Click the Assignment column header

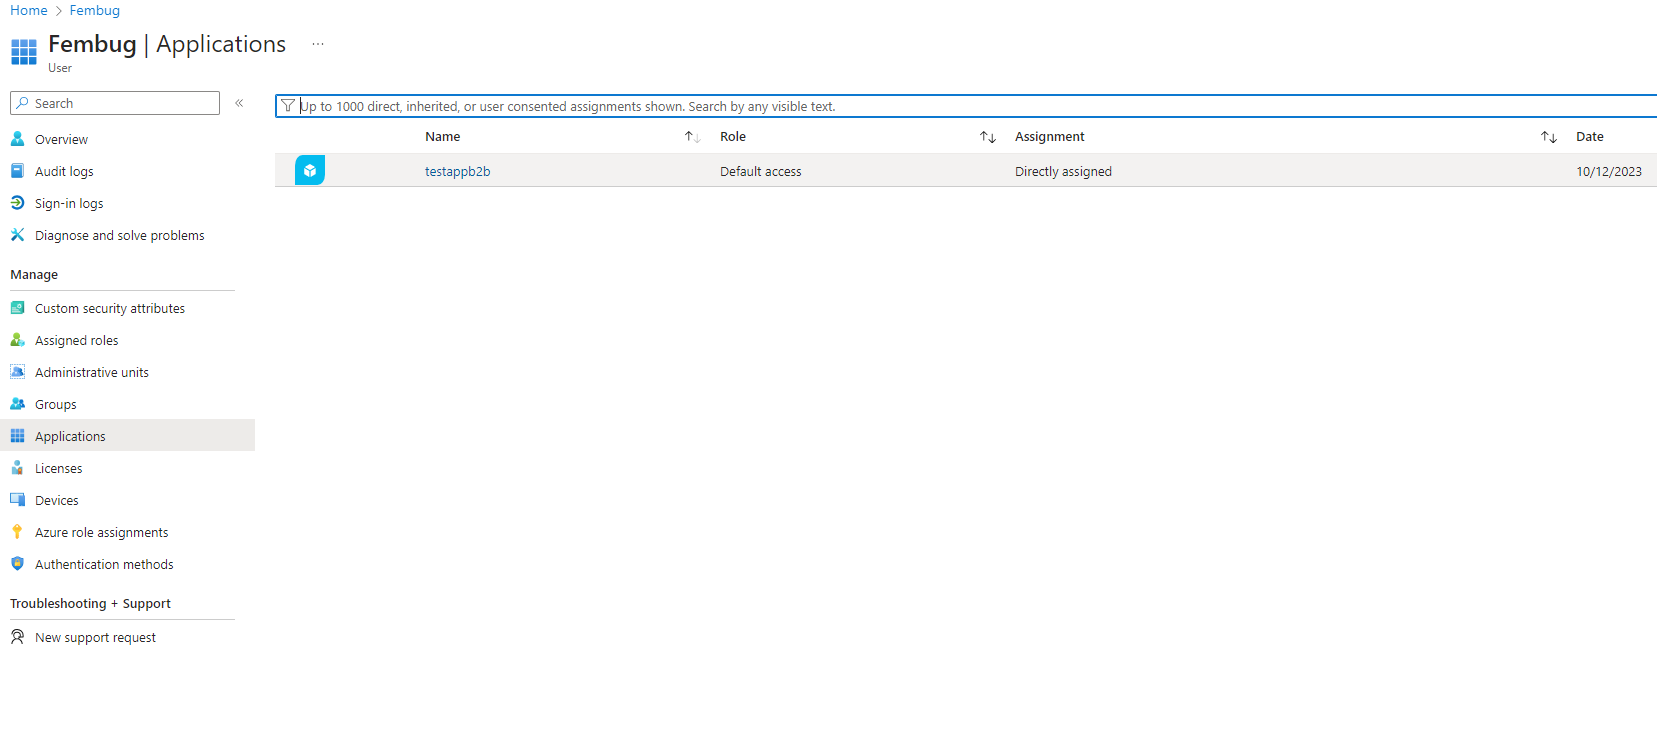click(1050, 137)
